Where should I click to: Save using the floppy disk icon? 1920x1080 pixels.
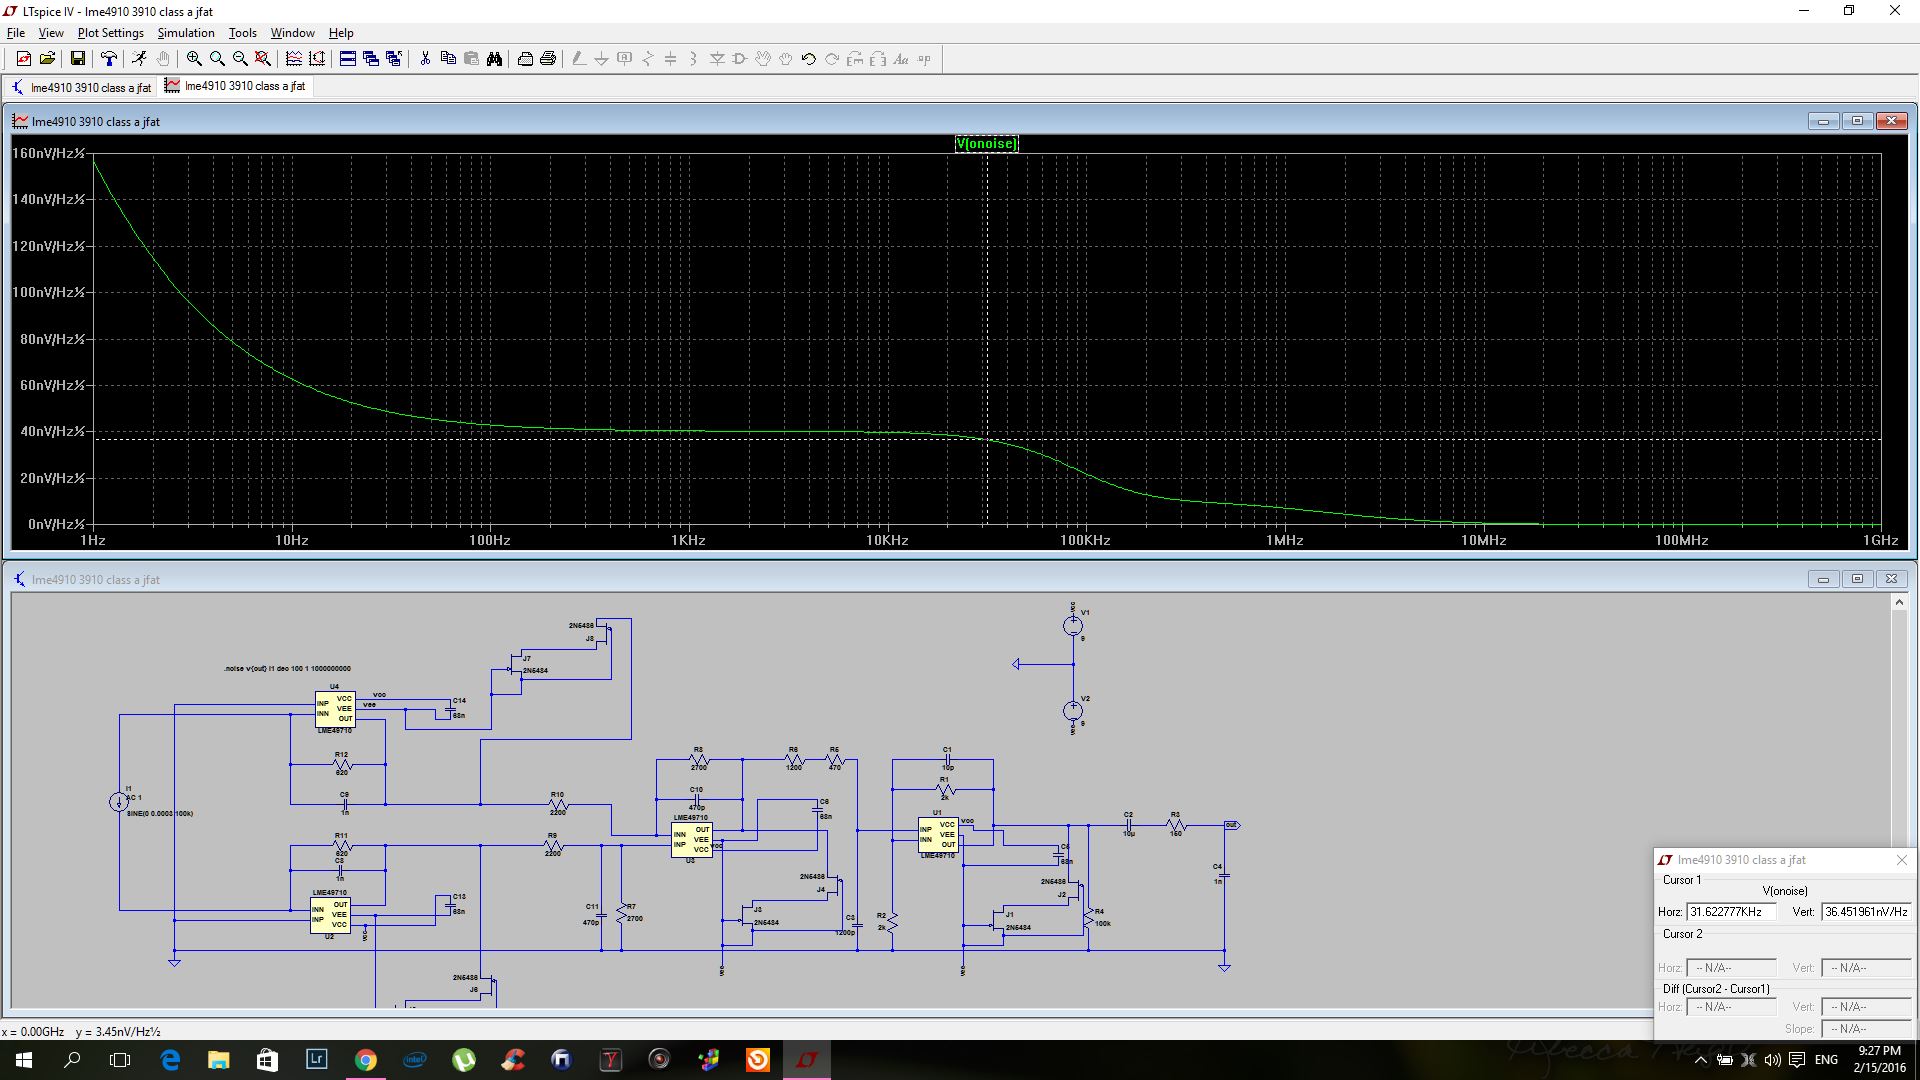pos(77,59)
